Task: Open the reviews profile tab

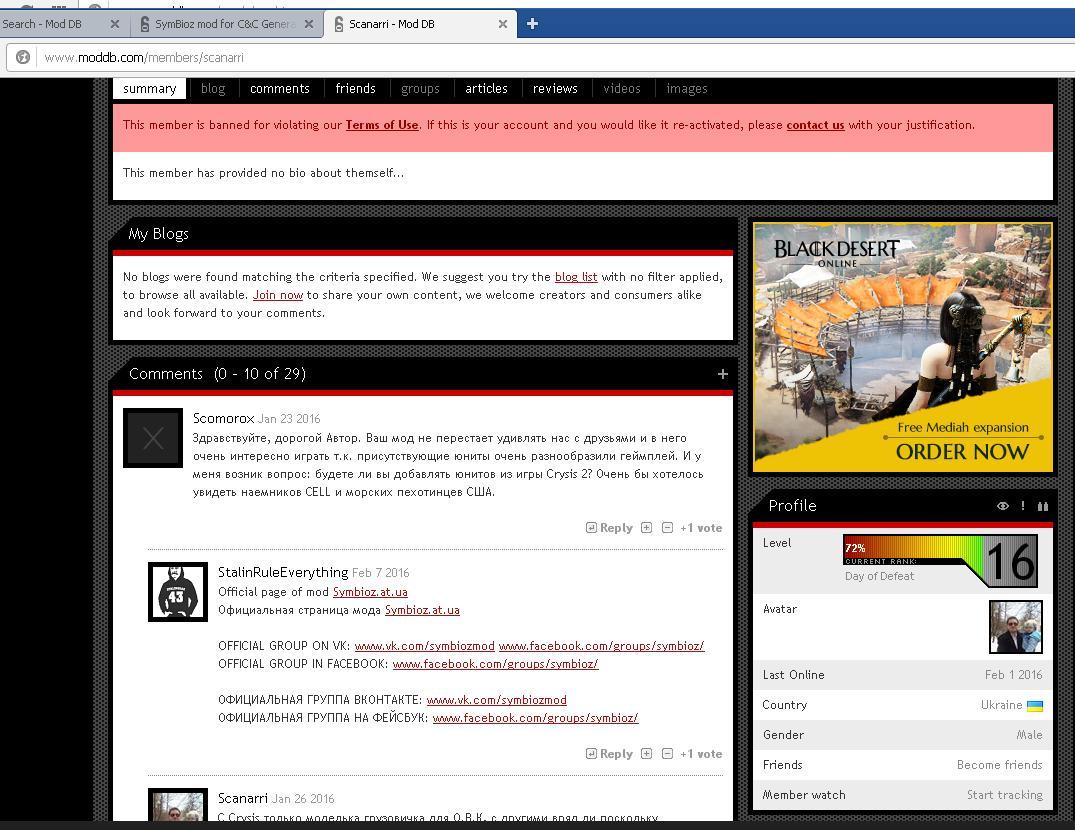Action: 554,89
